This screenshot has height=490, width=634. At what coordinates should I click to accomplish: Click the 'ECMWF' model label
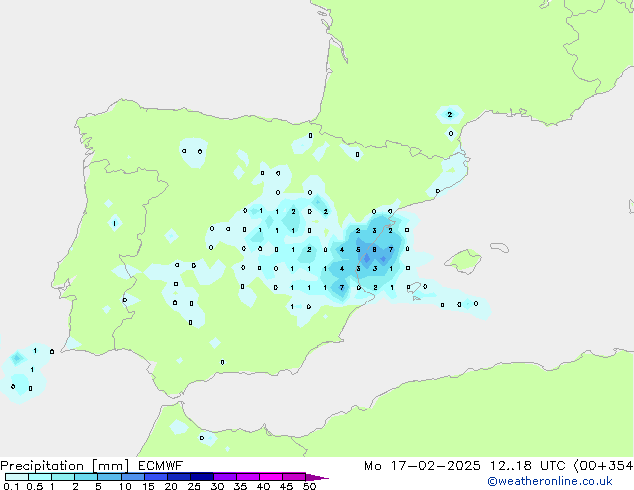161,466
